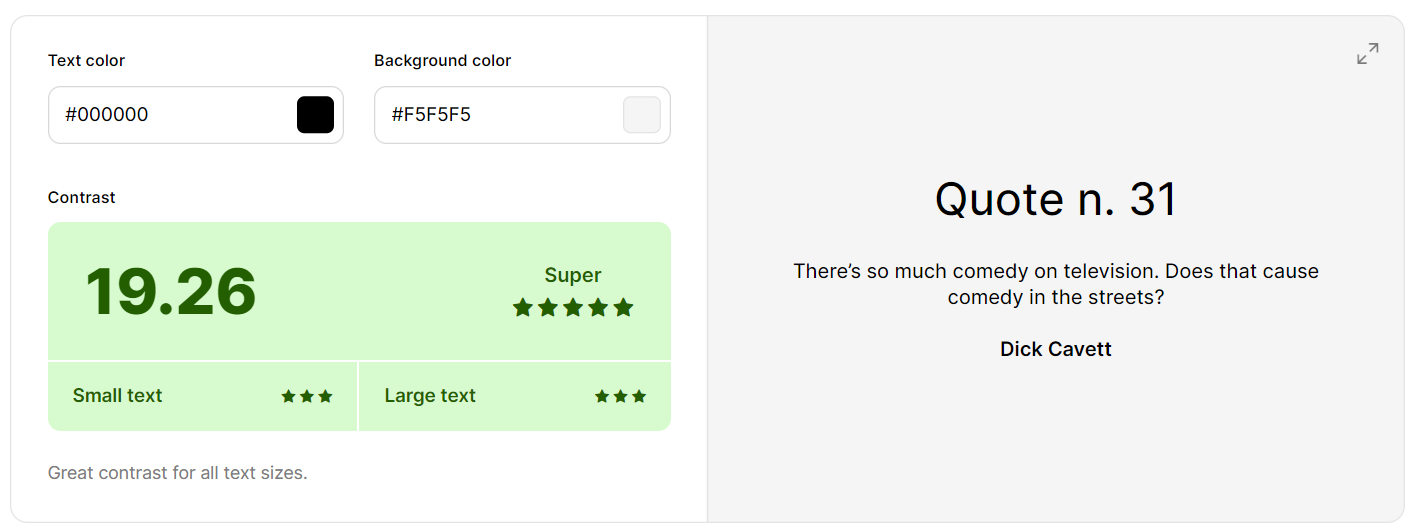Click the 19.26 contrast ratio value
Image resolution: width=1417 pixels, height=530 pixels.
[171, 292]
